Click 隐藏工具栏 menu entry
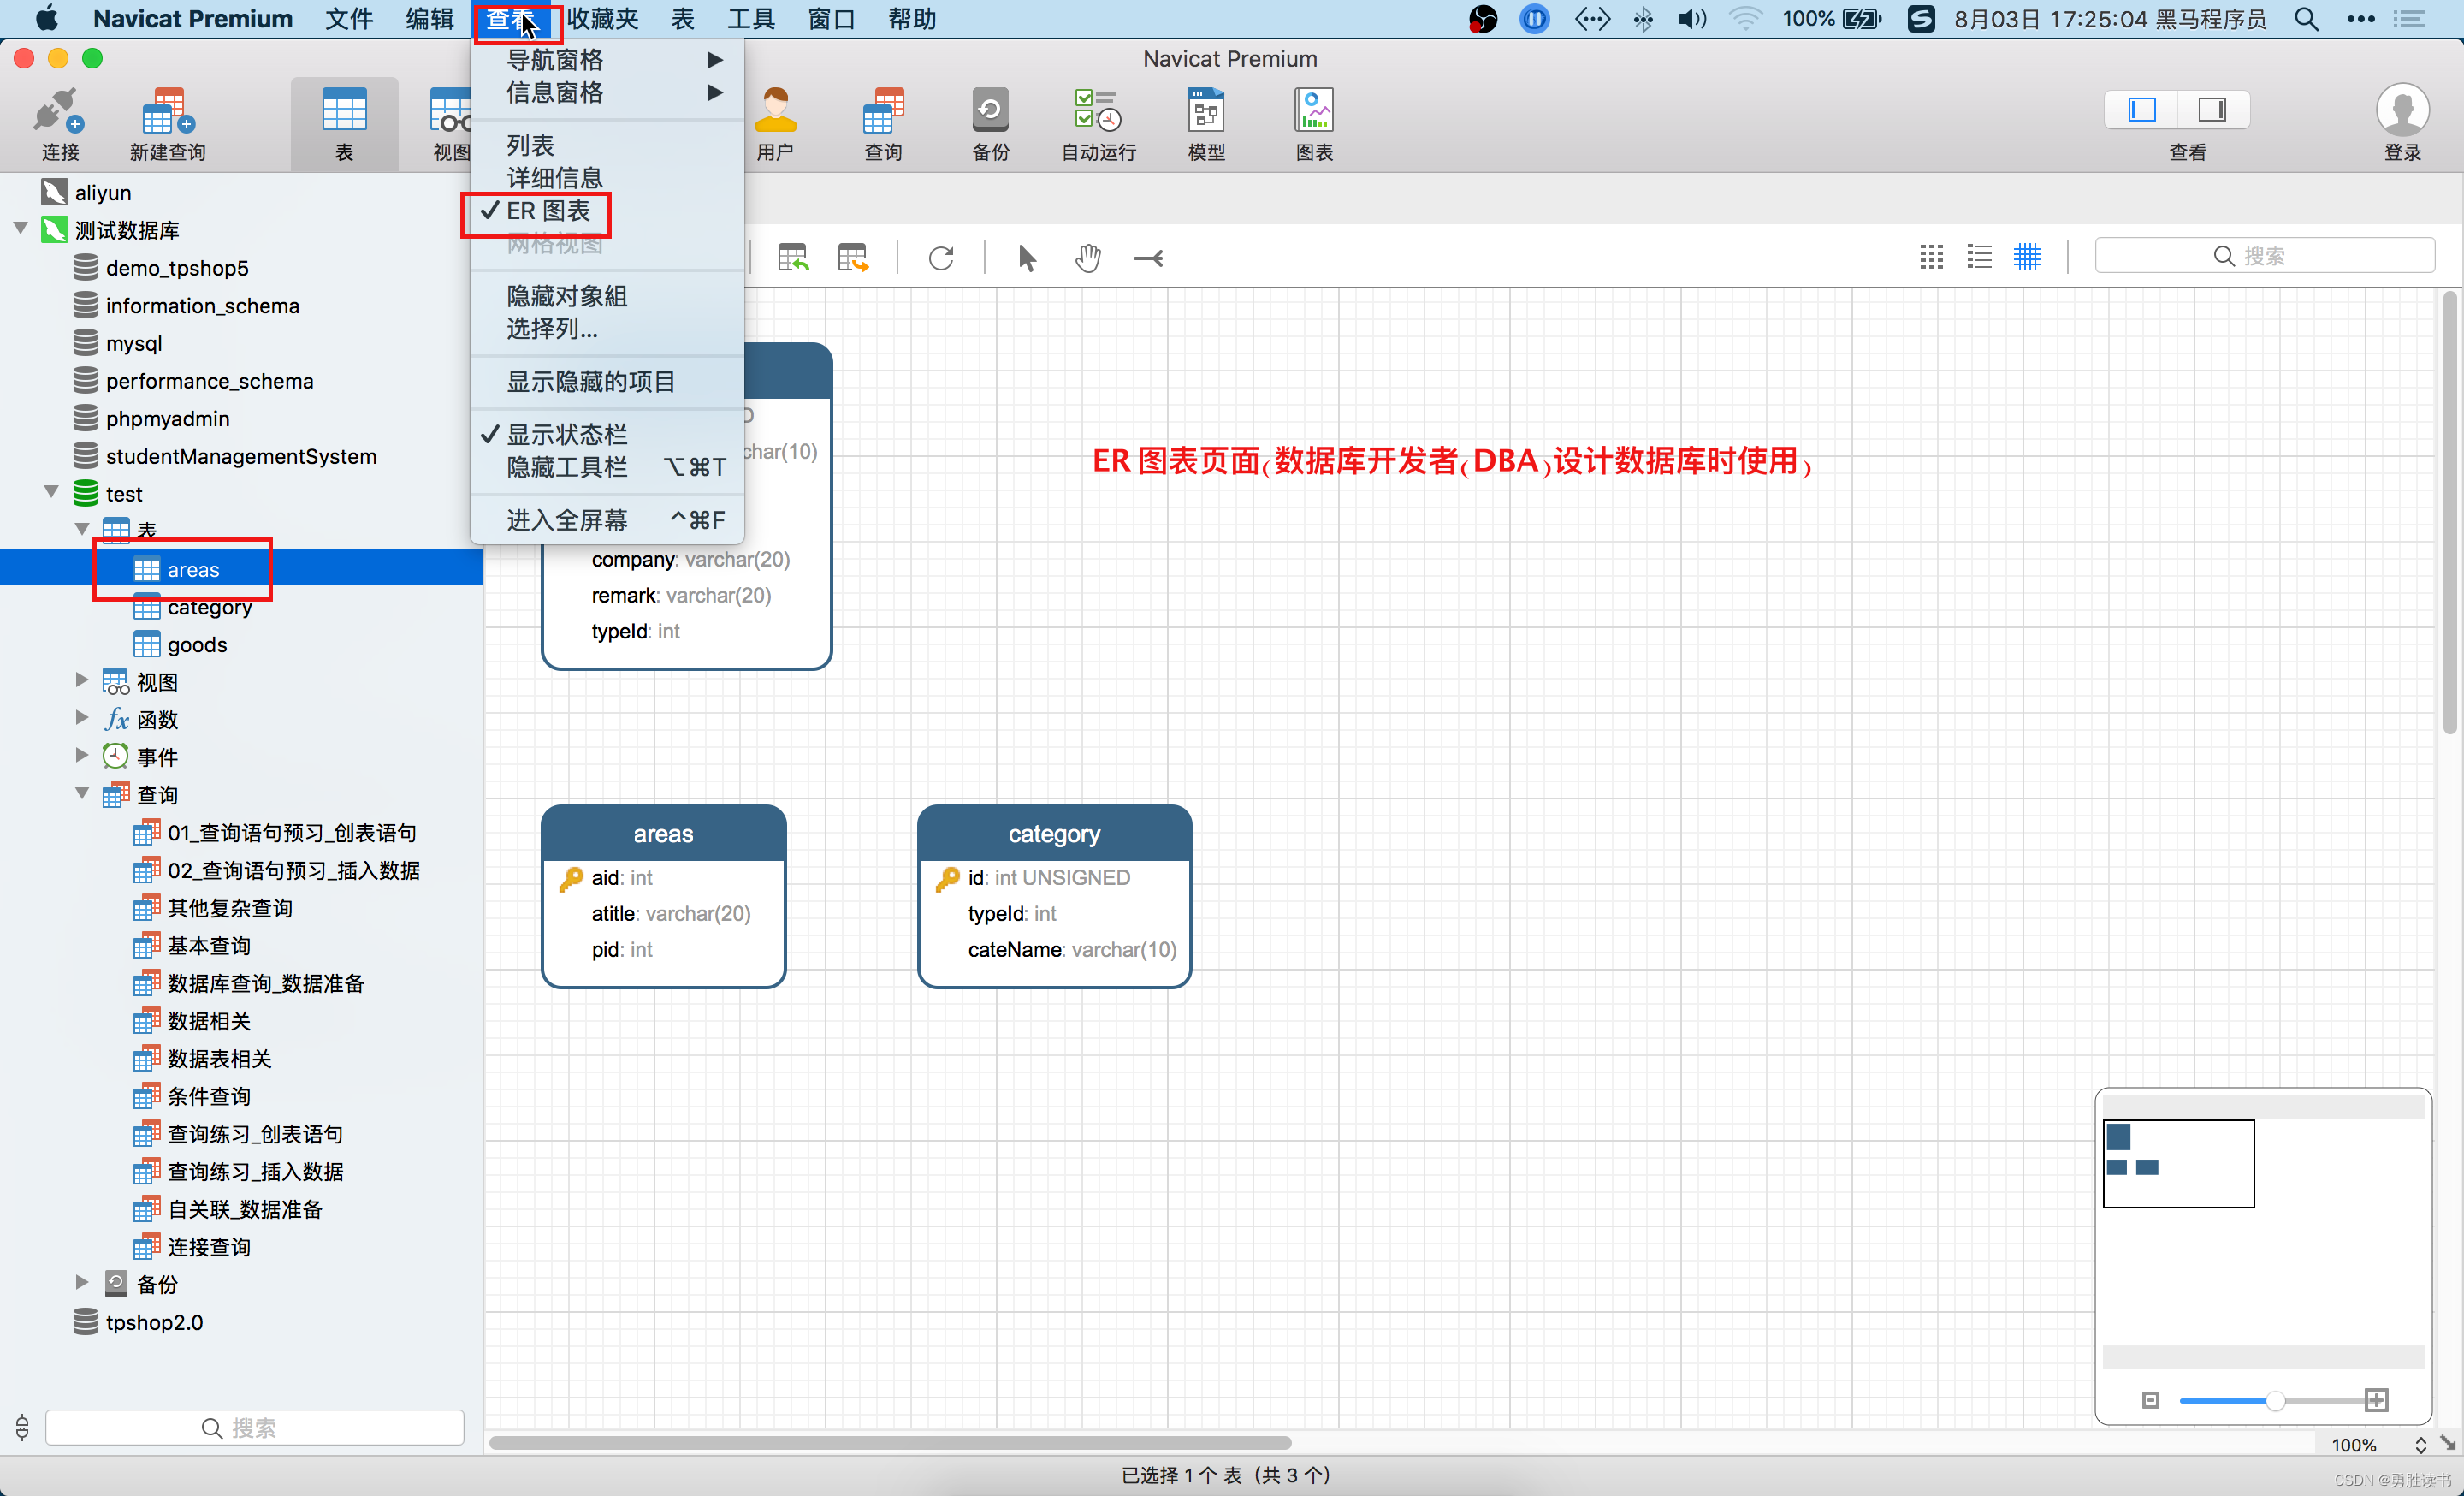Viewport: 2464px width, 1496px height. (607, 467)
